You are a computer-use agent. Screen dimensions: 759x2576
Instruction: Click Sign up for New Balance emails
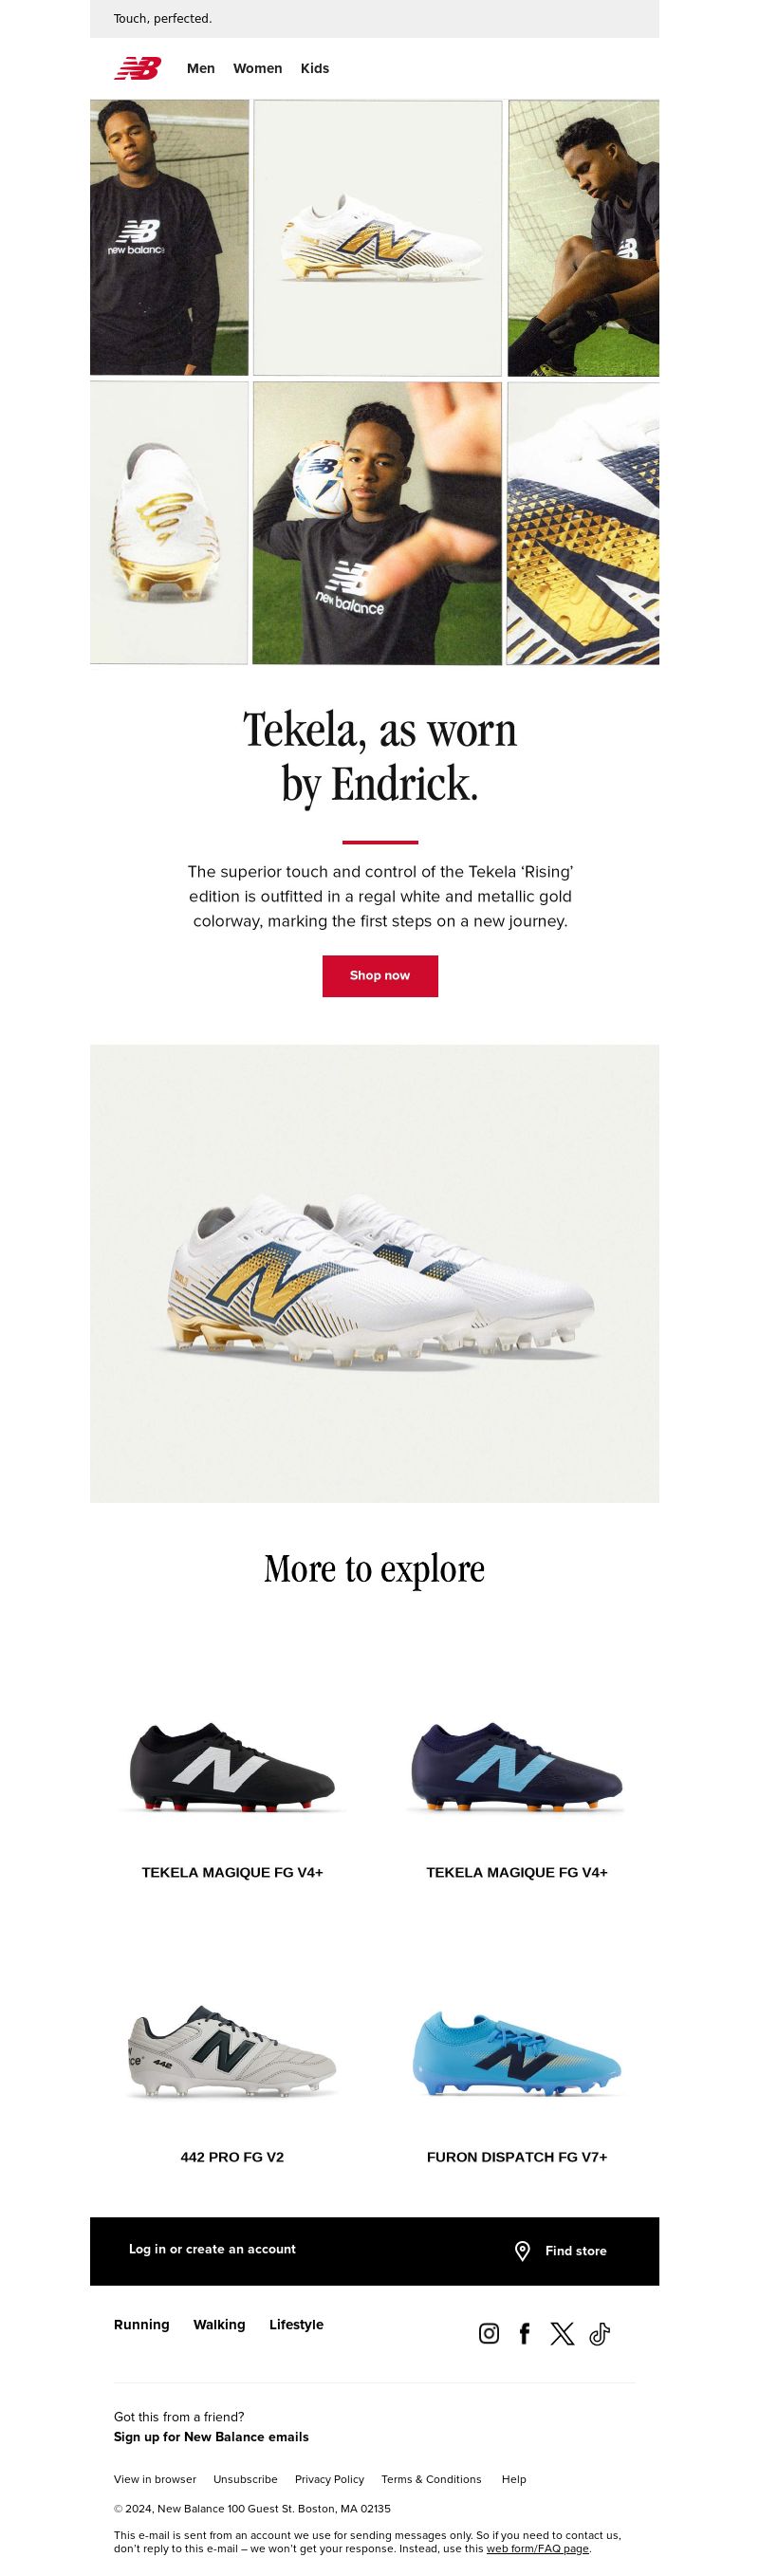(x=211, y=2436)
